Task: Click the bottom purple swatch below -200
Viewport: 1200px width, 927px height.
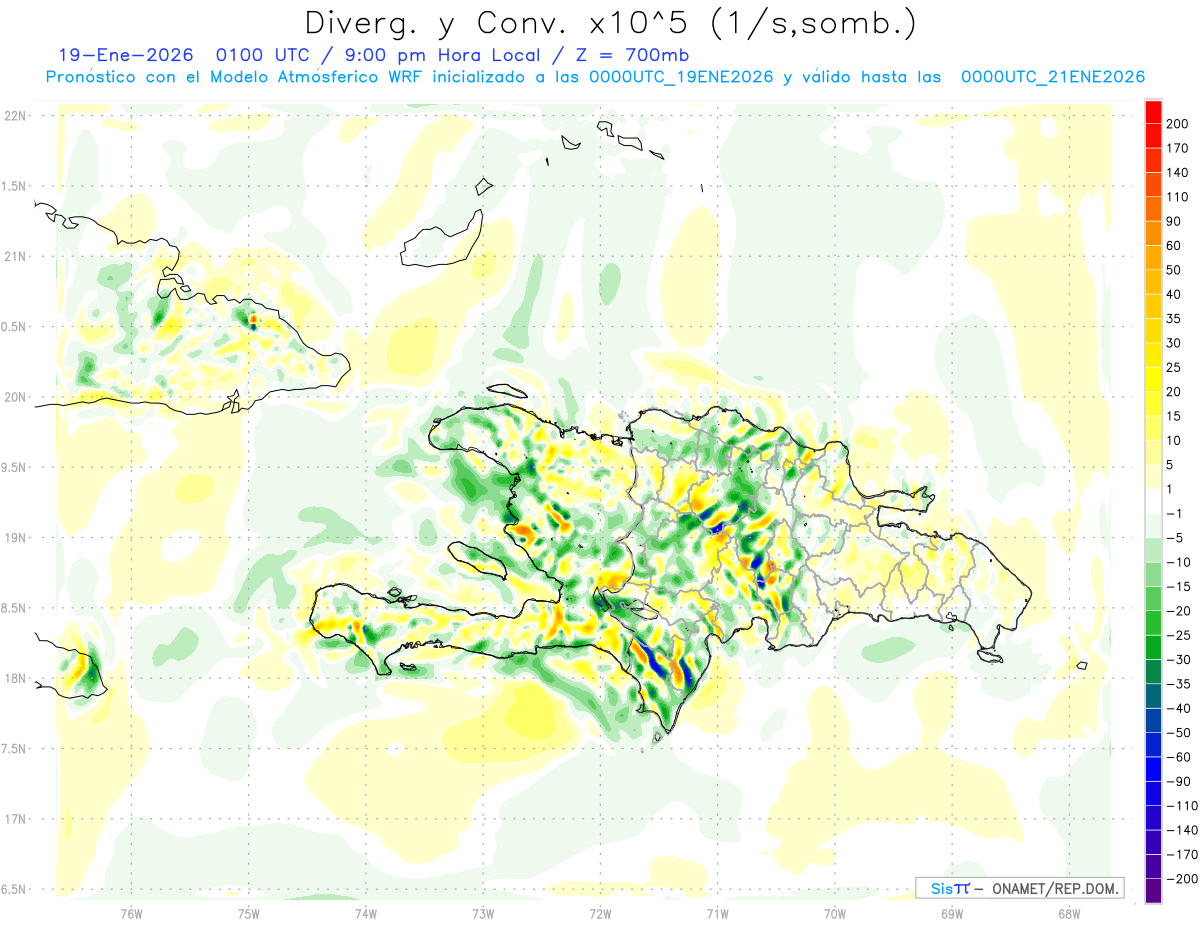Action: [x=1153, y=891]
